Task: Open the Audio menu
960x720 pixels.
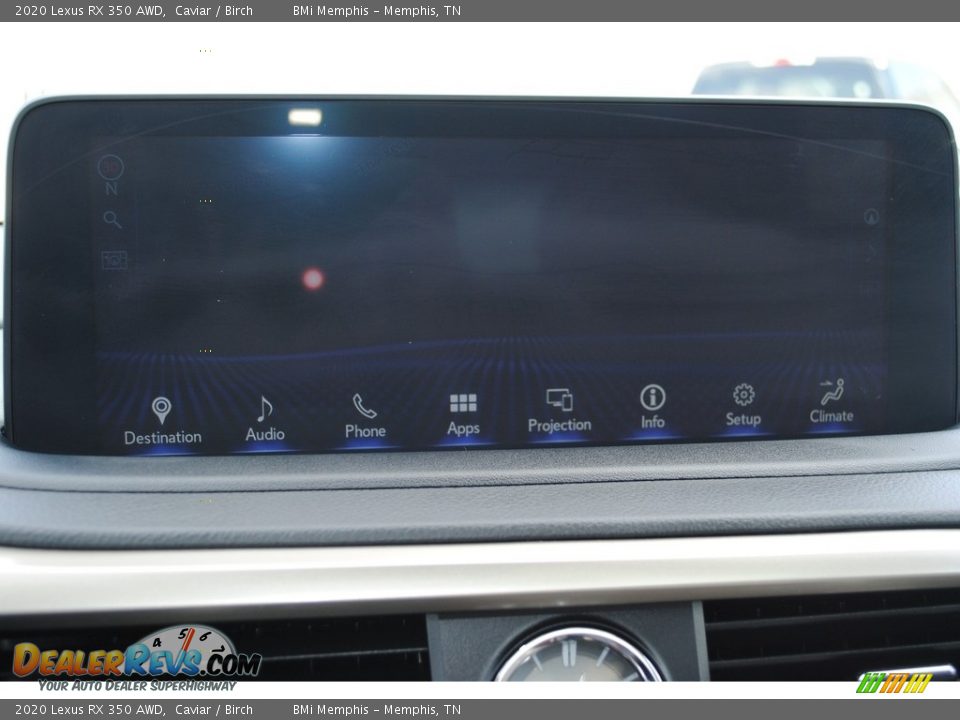Action: pos(265,419)
